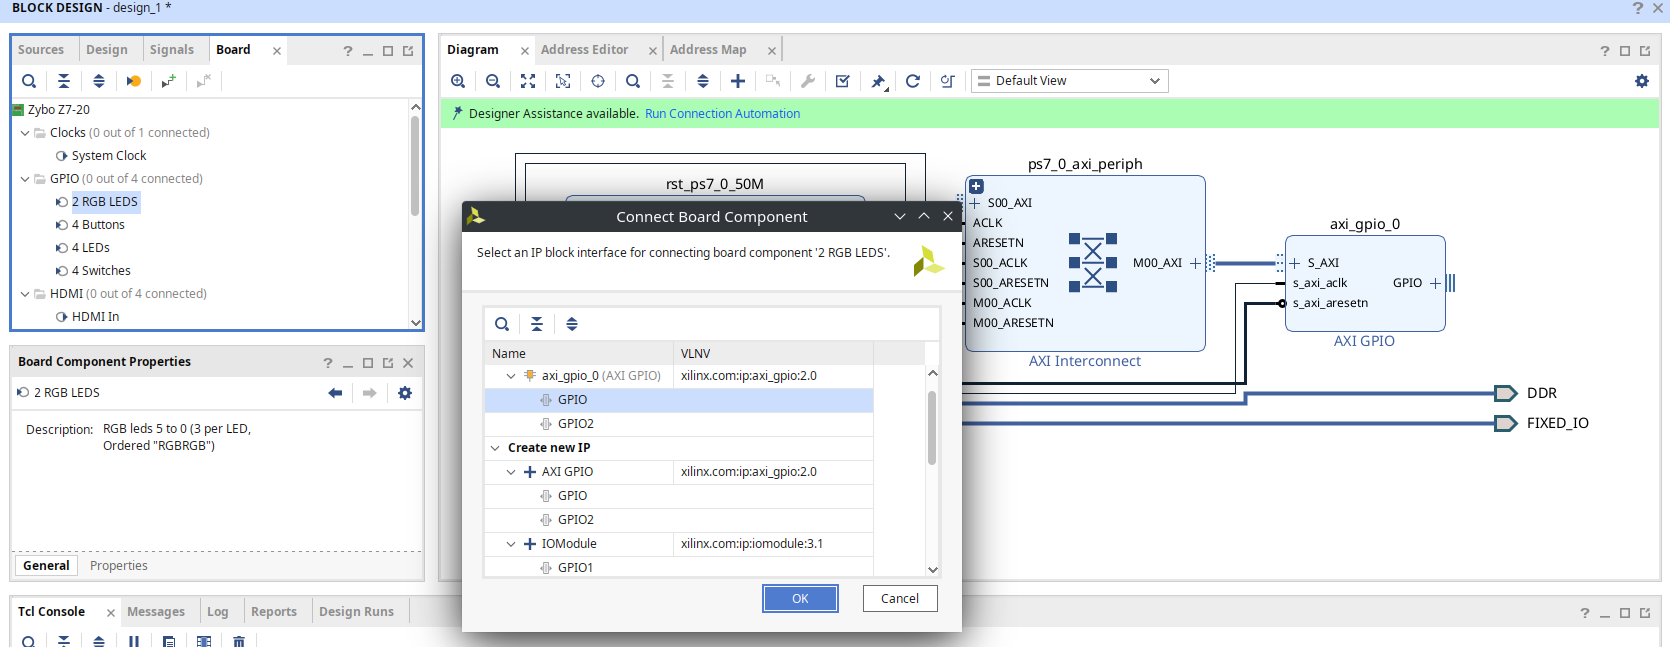Select System Clock in Board tree

pos(109,156)
